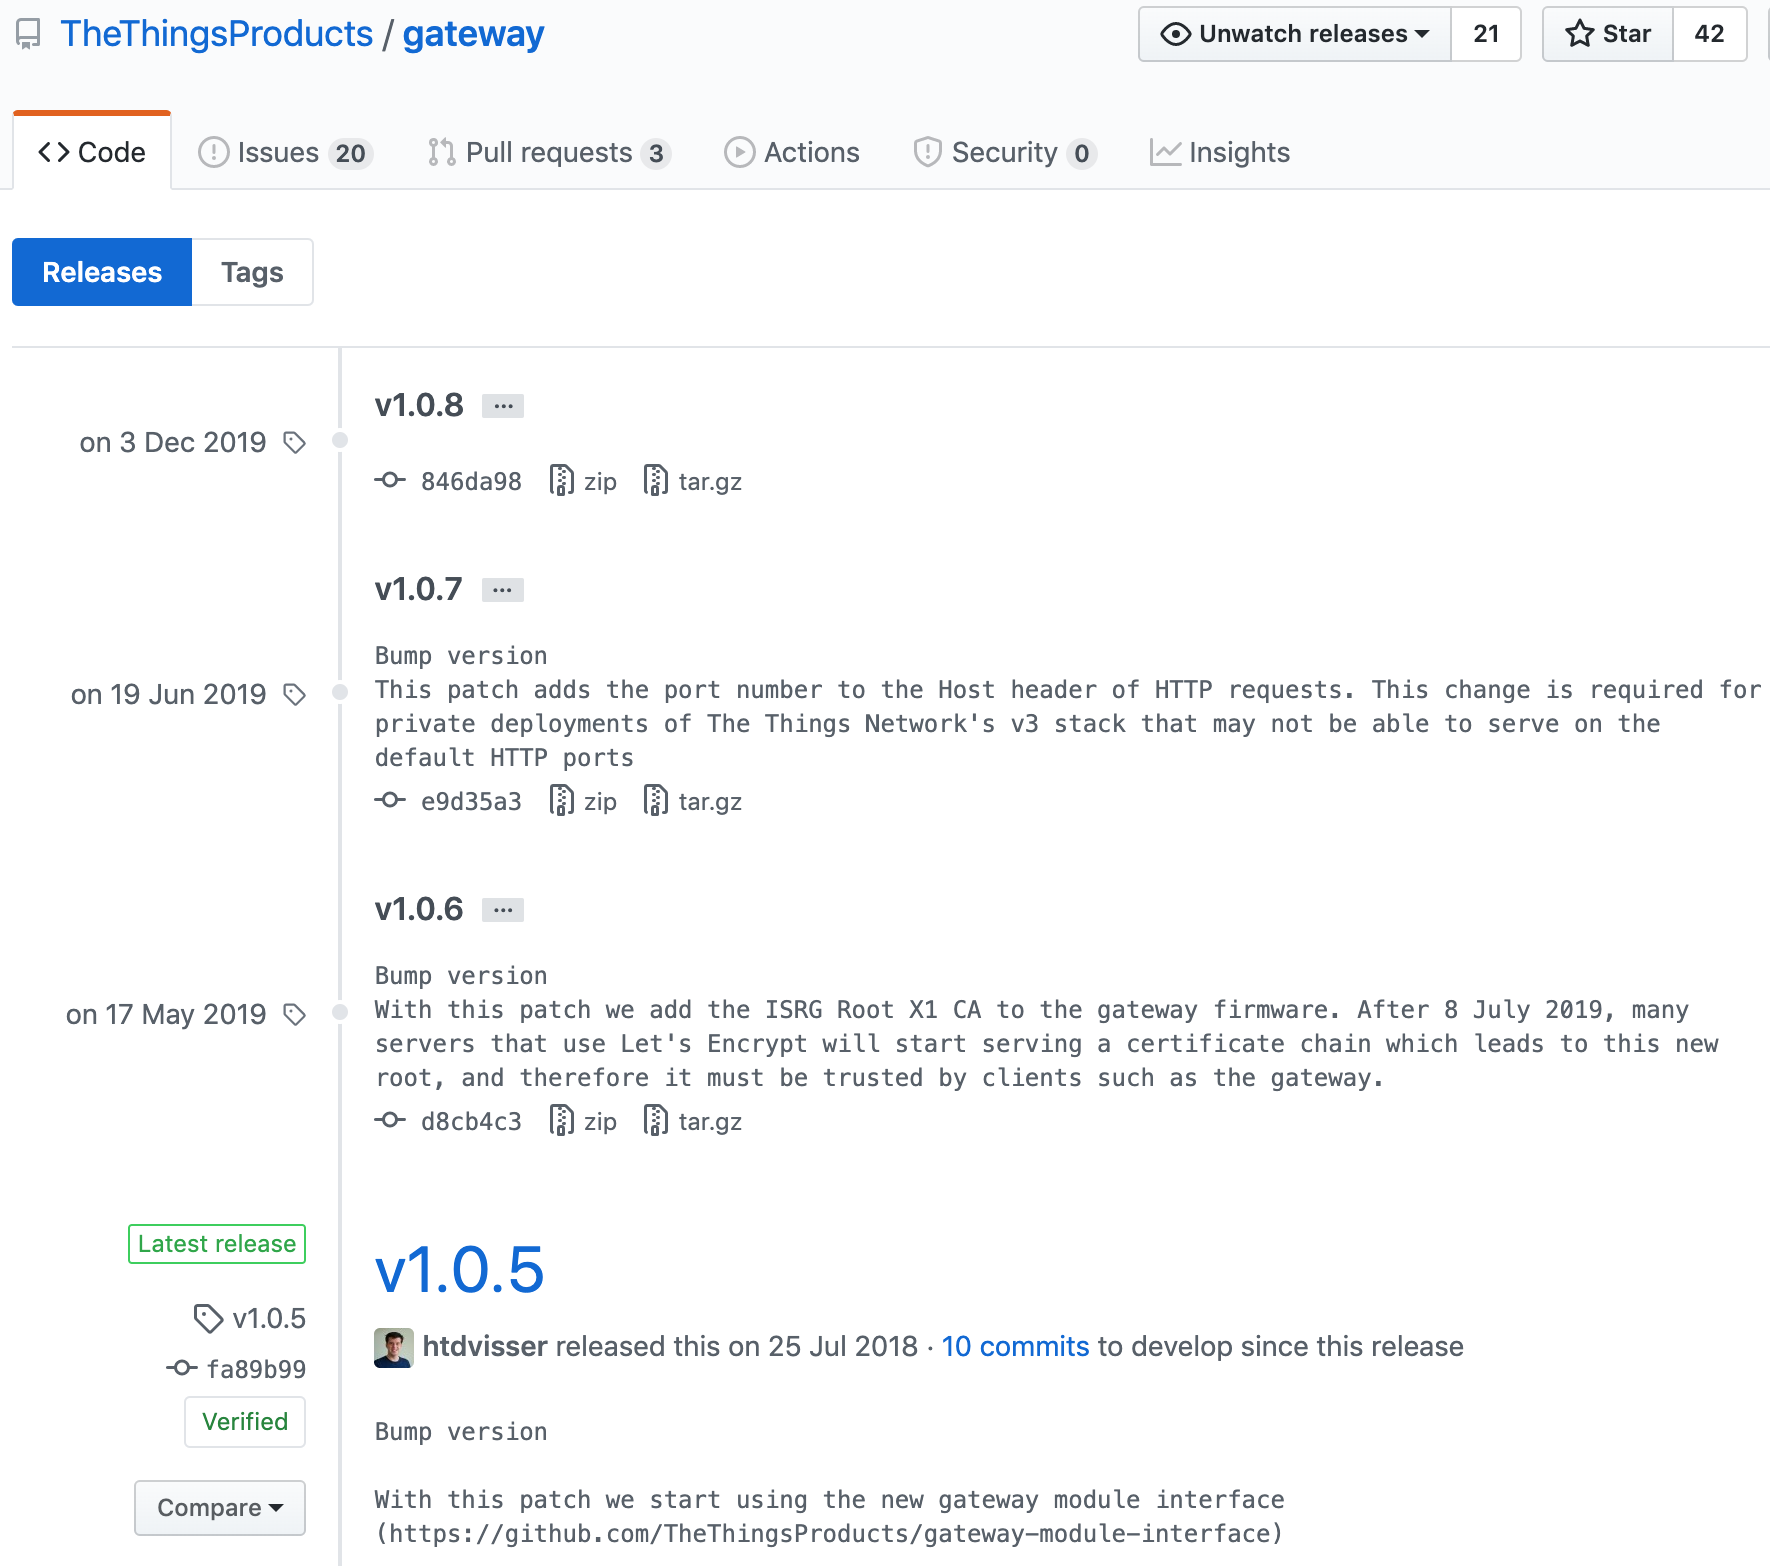Screen dimensions: 1770x1566
Task: Click the tag icon beside 3 Dec 2019
Action: 294,442
